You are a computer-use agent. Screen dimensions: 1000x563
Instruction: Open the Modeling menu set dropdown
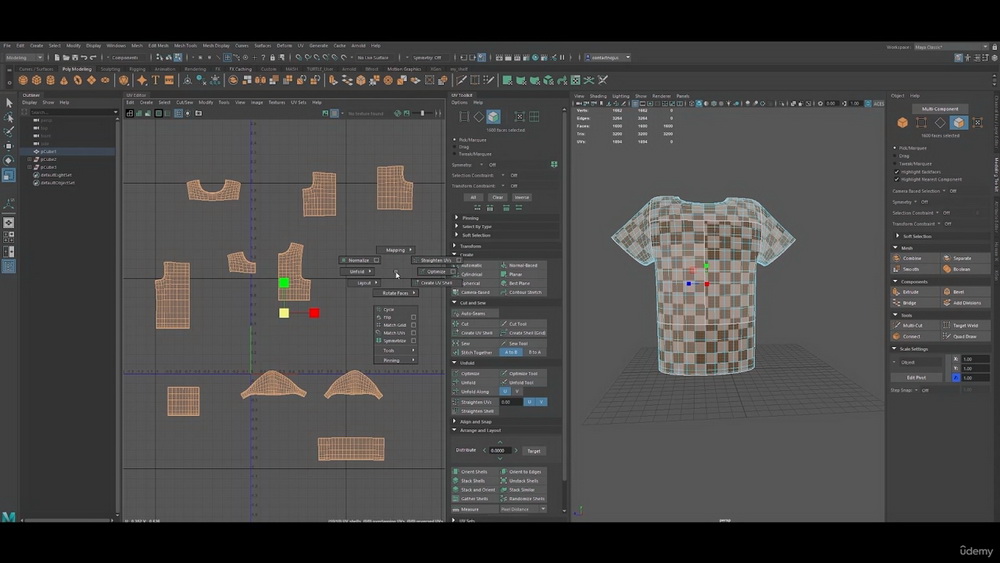[24, 57]
